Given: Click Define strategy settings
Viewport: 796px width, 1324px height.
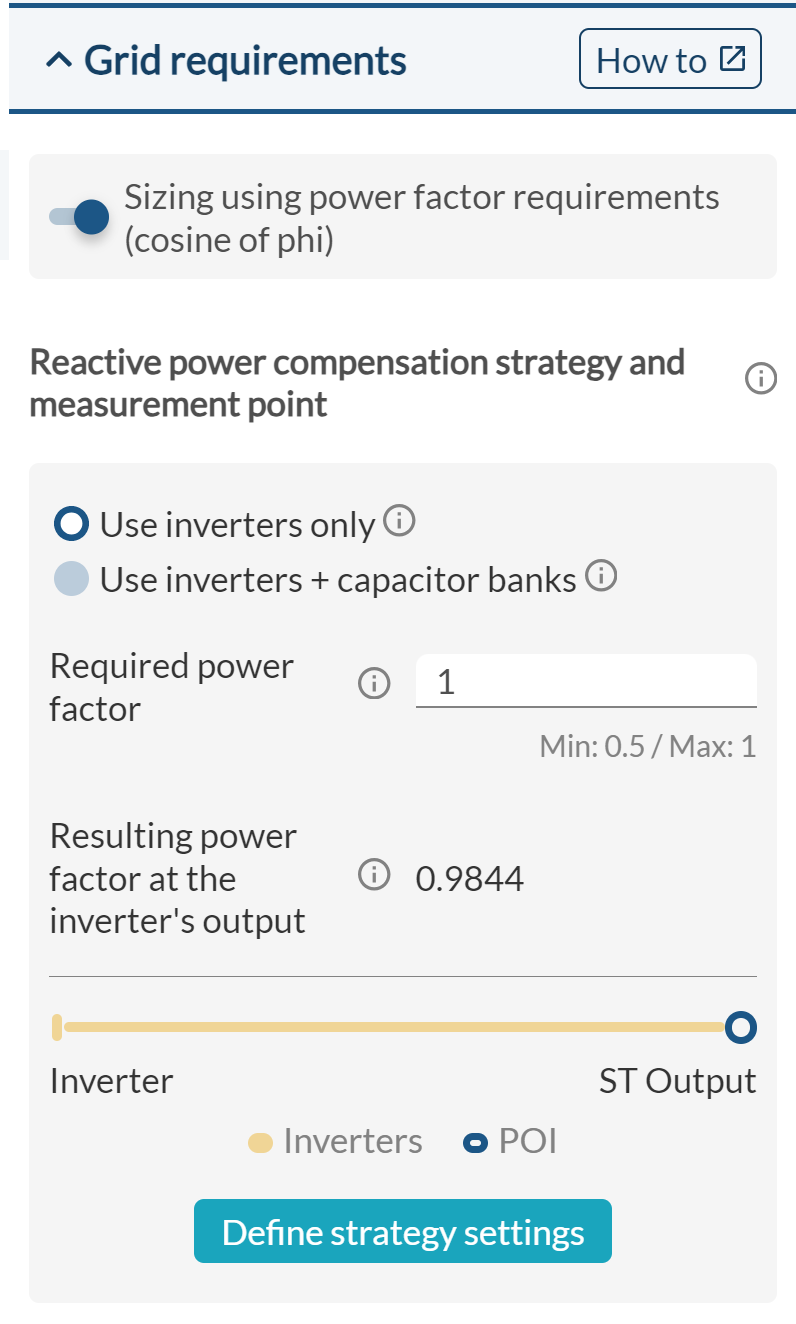Looking at the screenshot, I should pyautogui.click(x=402, y=1231).
